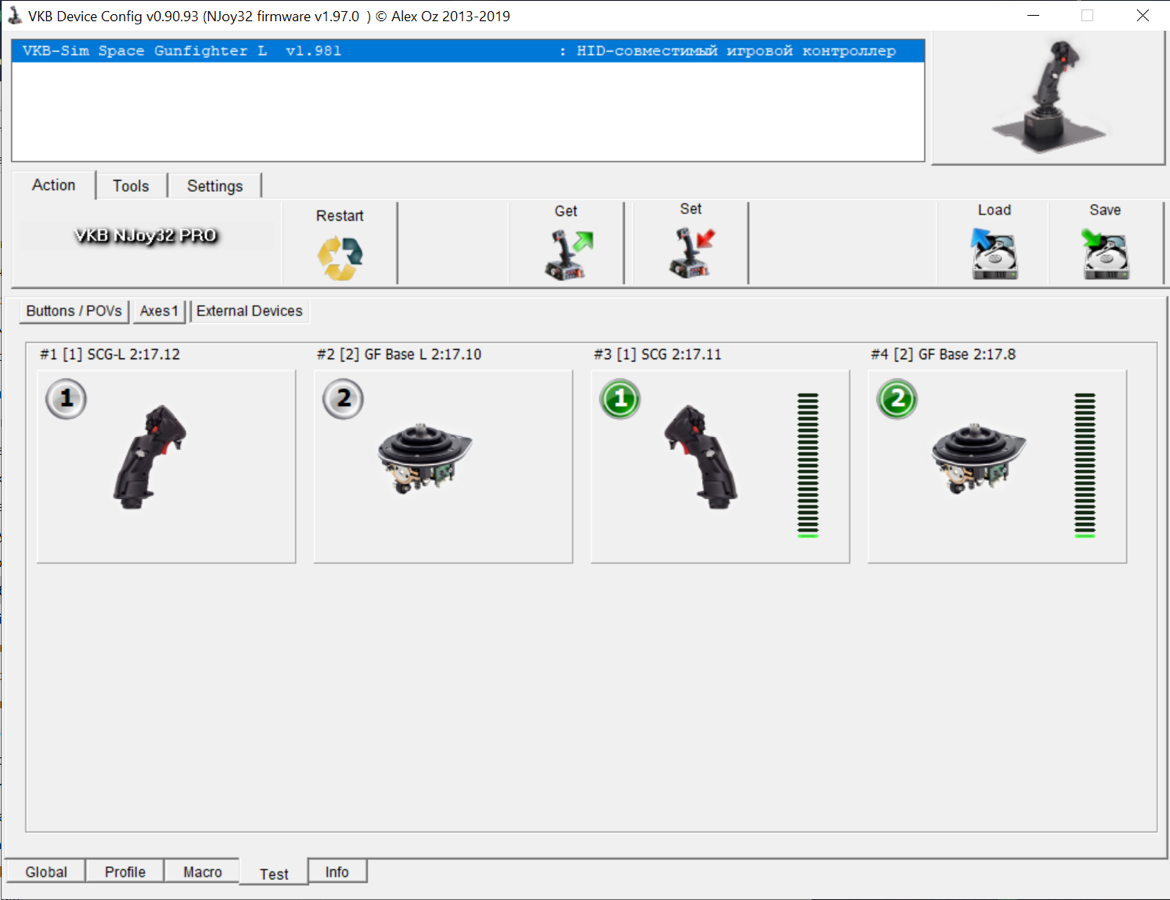Click the '#3 [1] SCG 2:17.11' label
The image size is (1170, 900).
coord(657,354)
